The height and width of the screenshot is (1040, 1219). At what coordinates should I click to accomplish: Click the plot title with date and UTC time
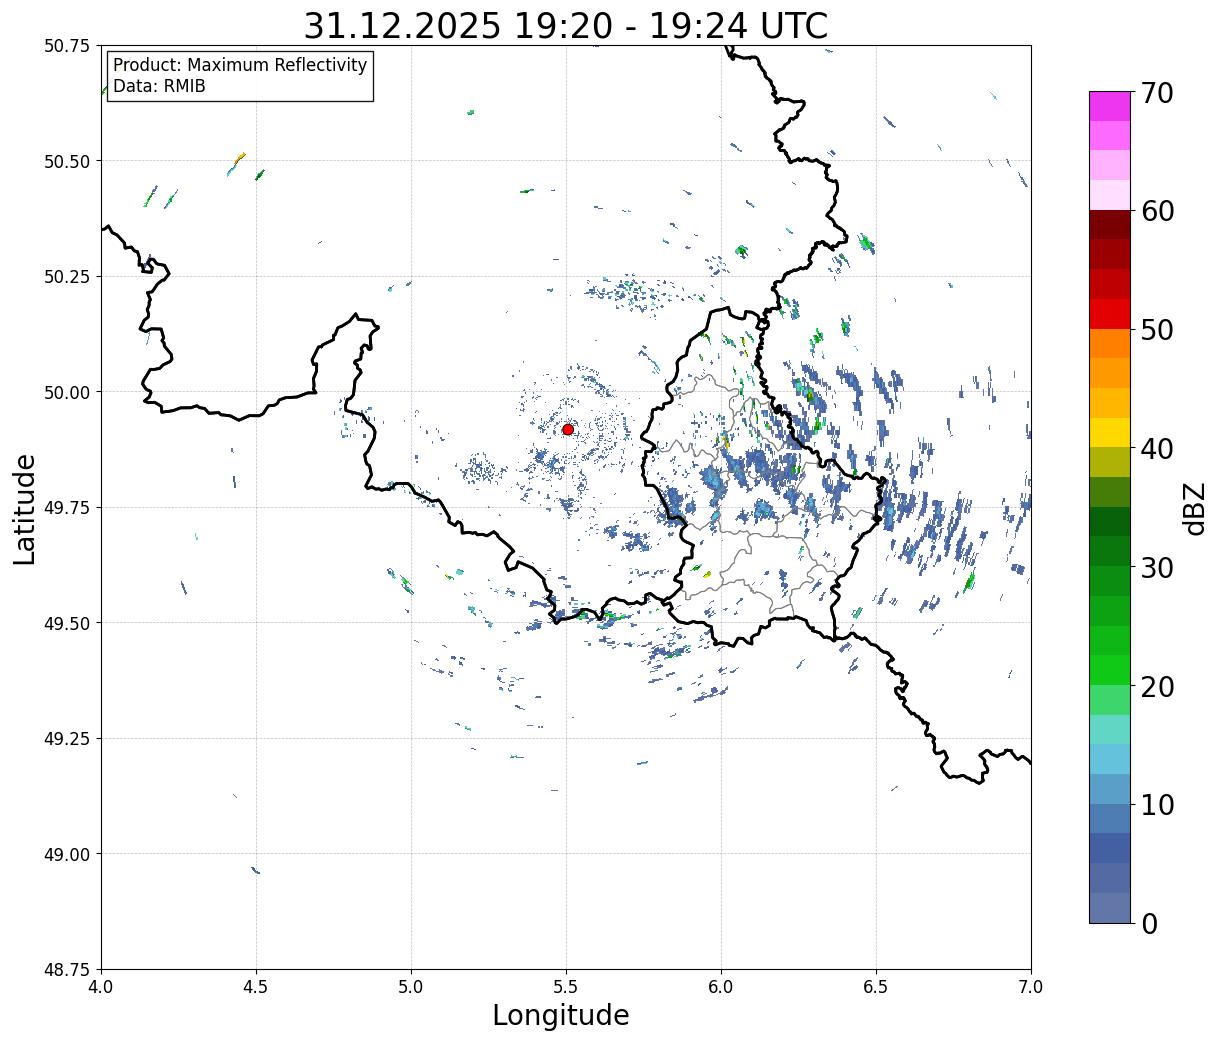point(566,26)
